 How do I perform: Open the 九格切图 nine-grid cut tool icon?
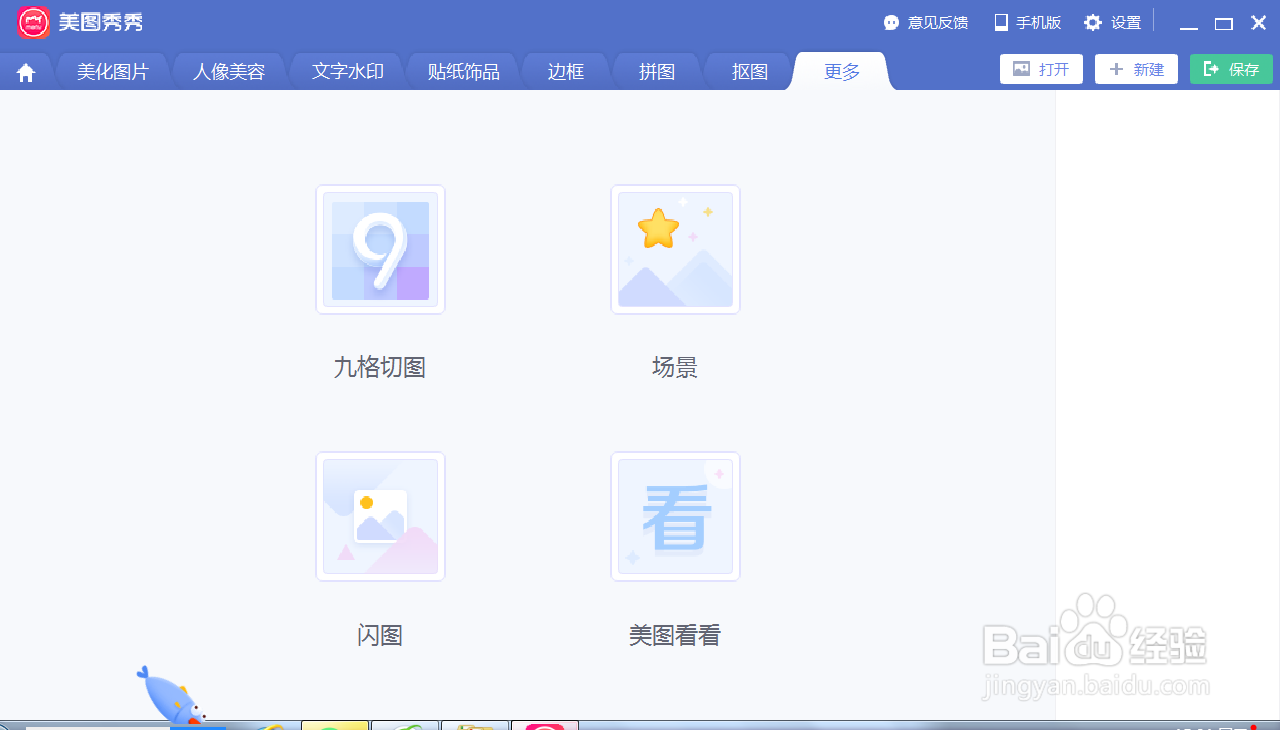click(380, 249)
